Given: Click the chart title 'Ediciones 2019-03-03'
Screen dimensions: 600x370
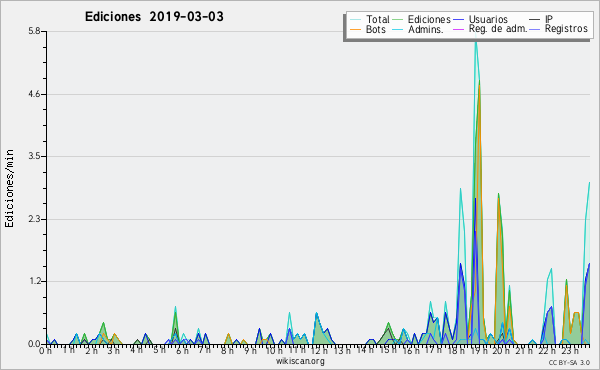Looking at the screenshot, I should click(154, 17).
